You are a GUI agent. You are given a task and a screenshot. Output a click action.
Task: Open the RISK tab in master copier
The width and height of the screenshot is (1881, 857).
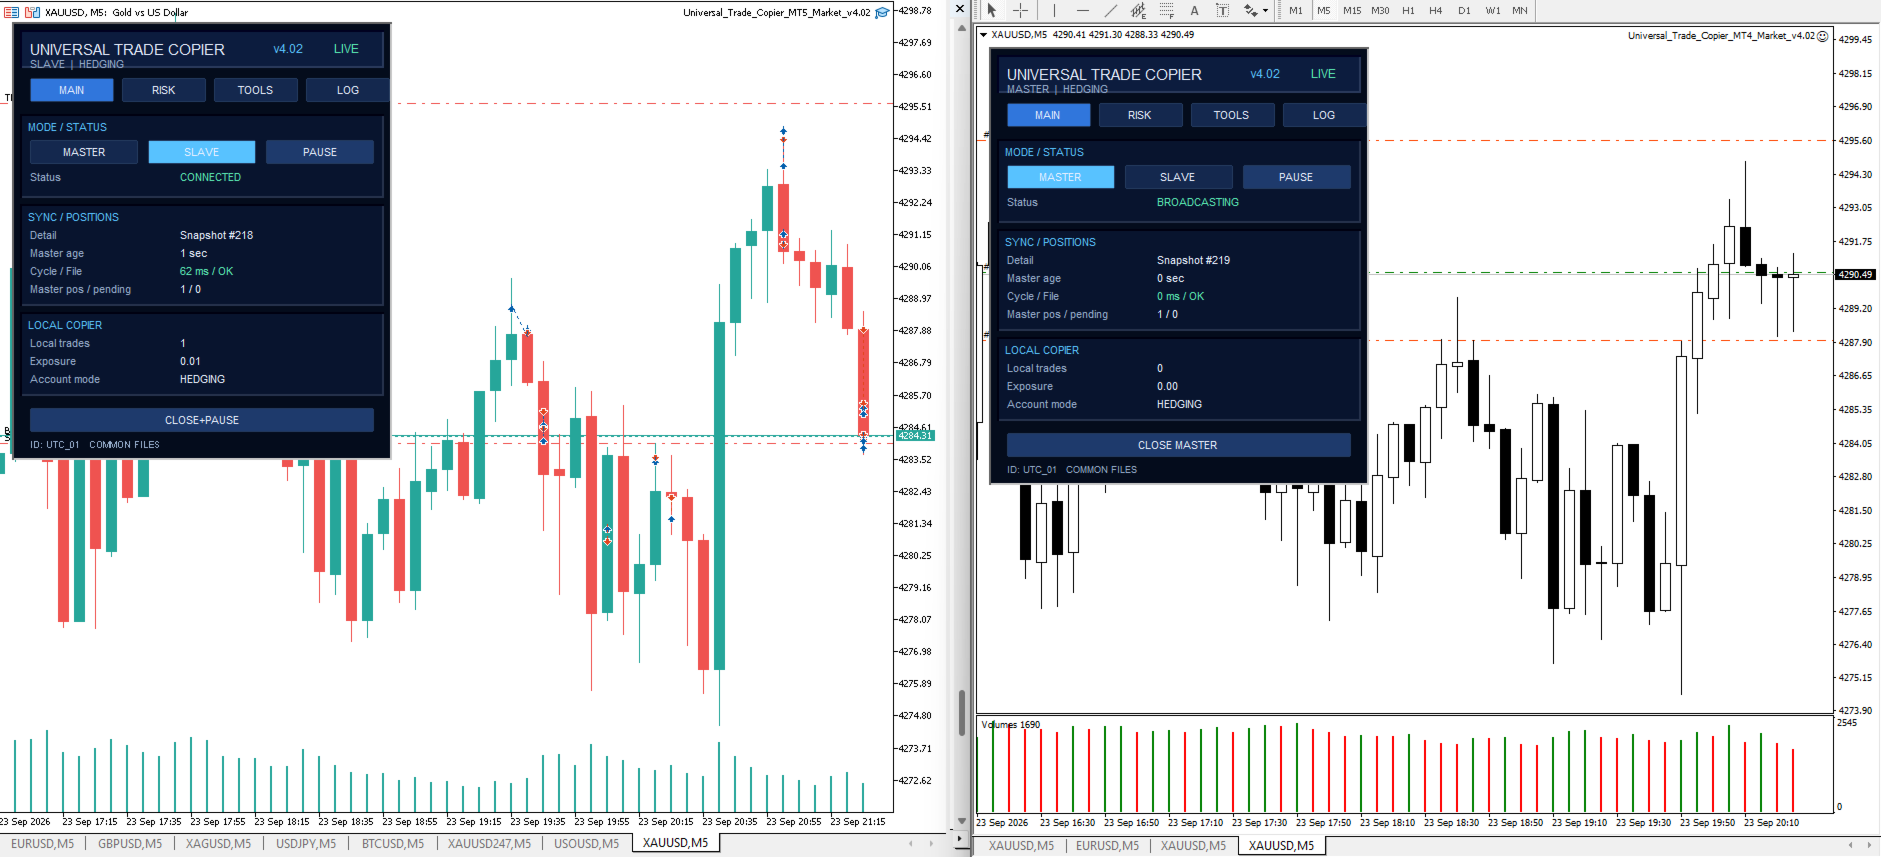[x=1140, y=115]
